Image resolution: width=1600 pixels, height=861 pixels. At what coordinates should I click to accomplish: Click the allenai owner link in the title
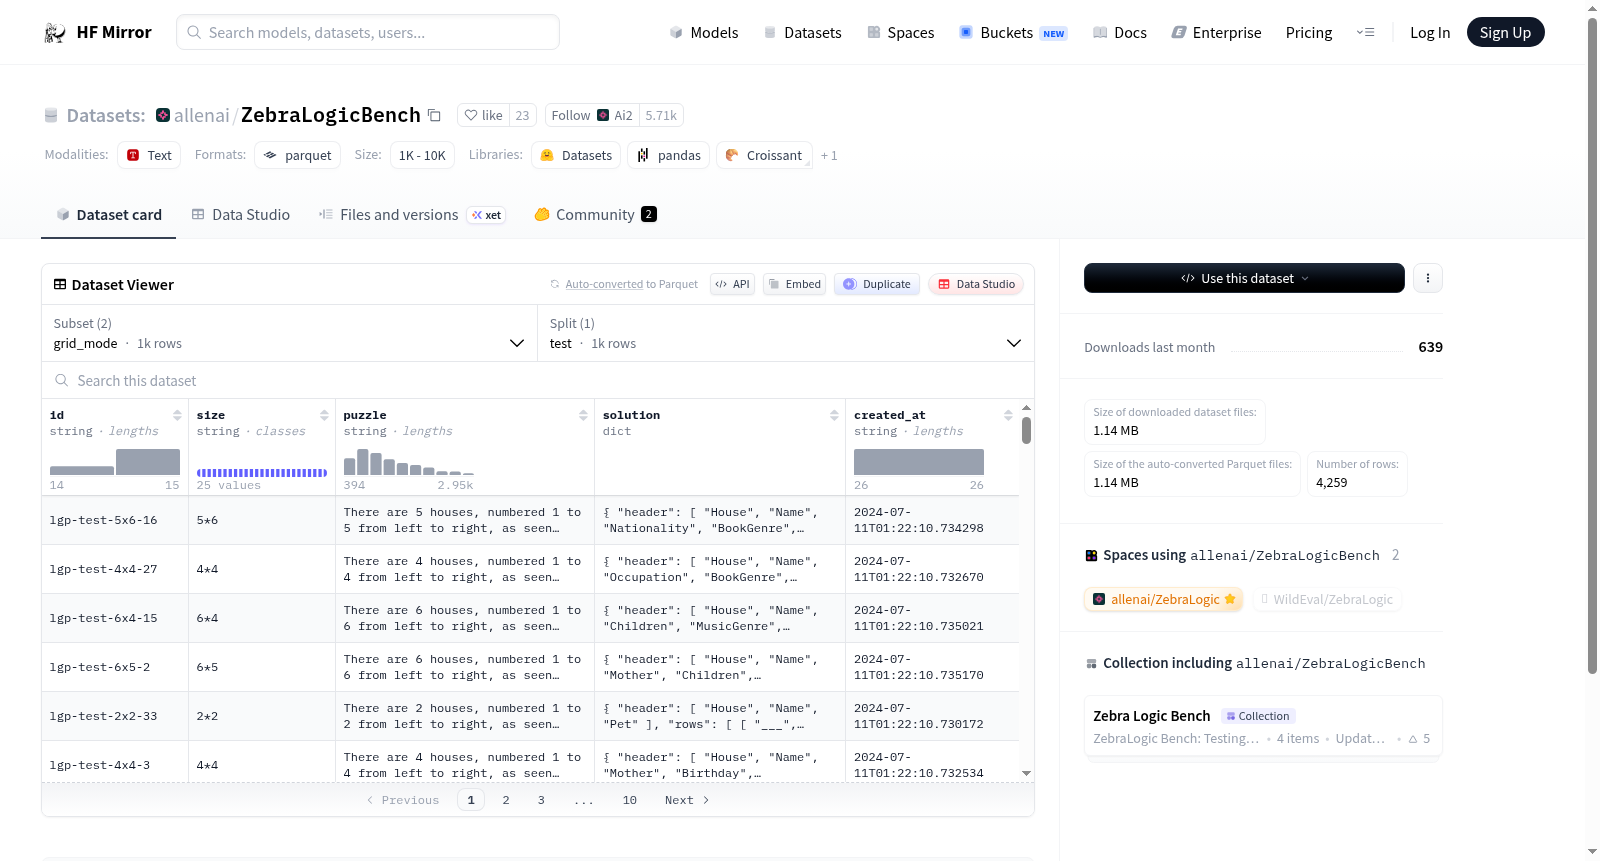pyautogui.click(x=202, y=115)
